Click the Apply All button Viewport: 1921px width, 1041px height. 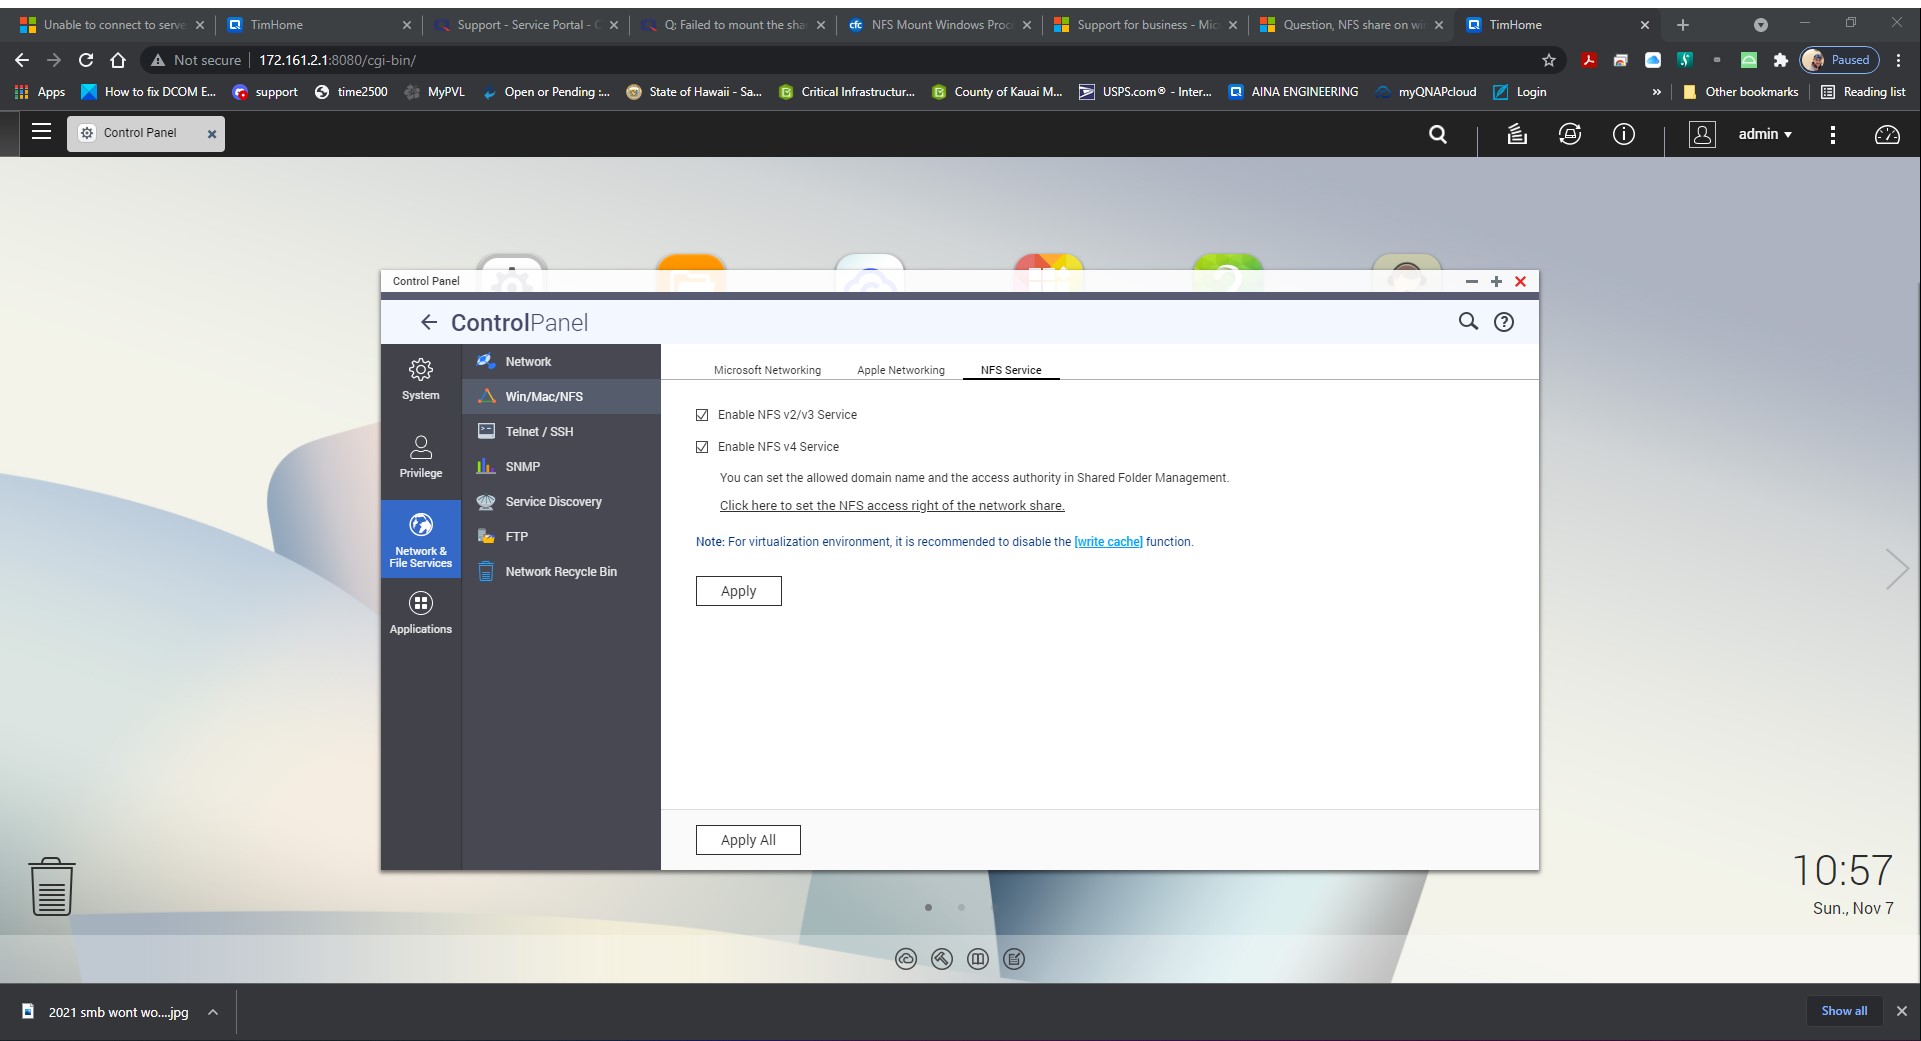[x=747, y=839]
